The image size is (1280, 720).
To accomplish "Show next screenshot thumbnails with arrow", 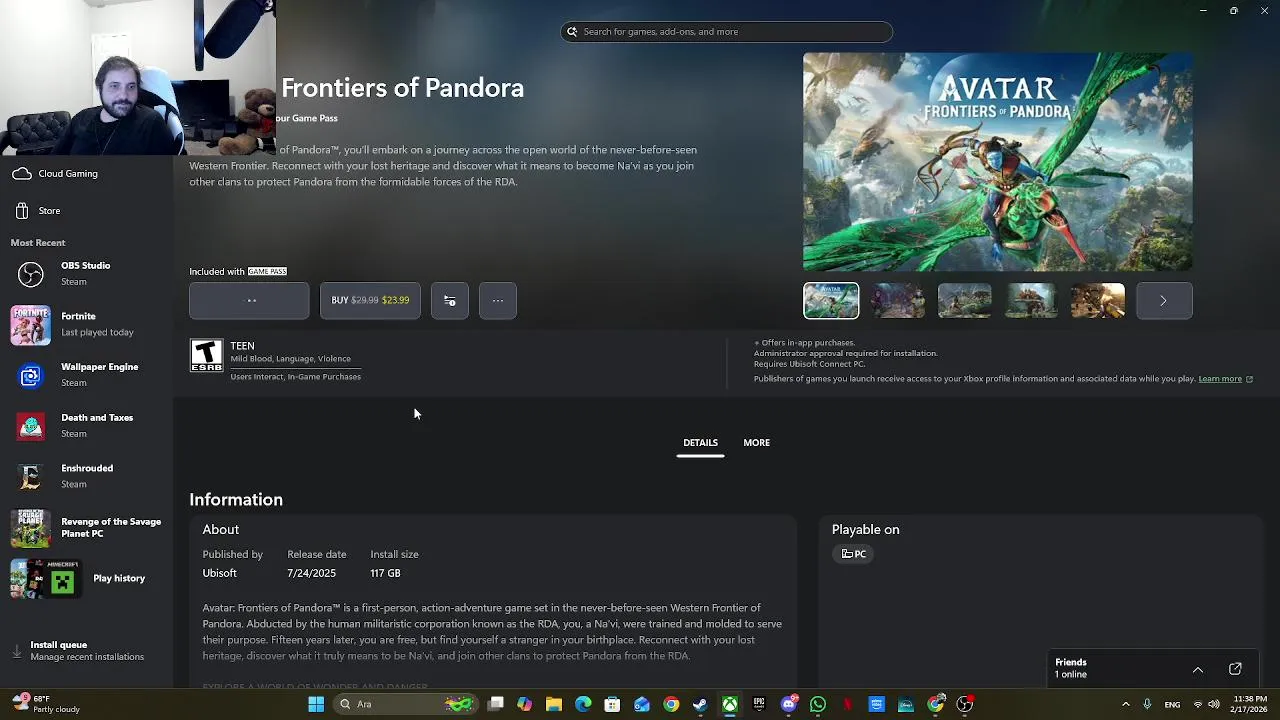I will (x=1164, y=301).
